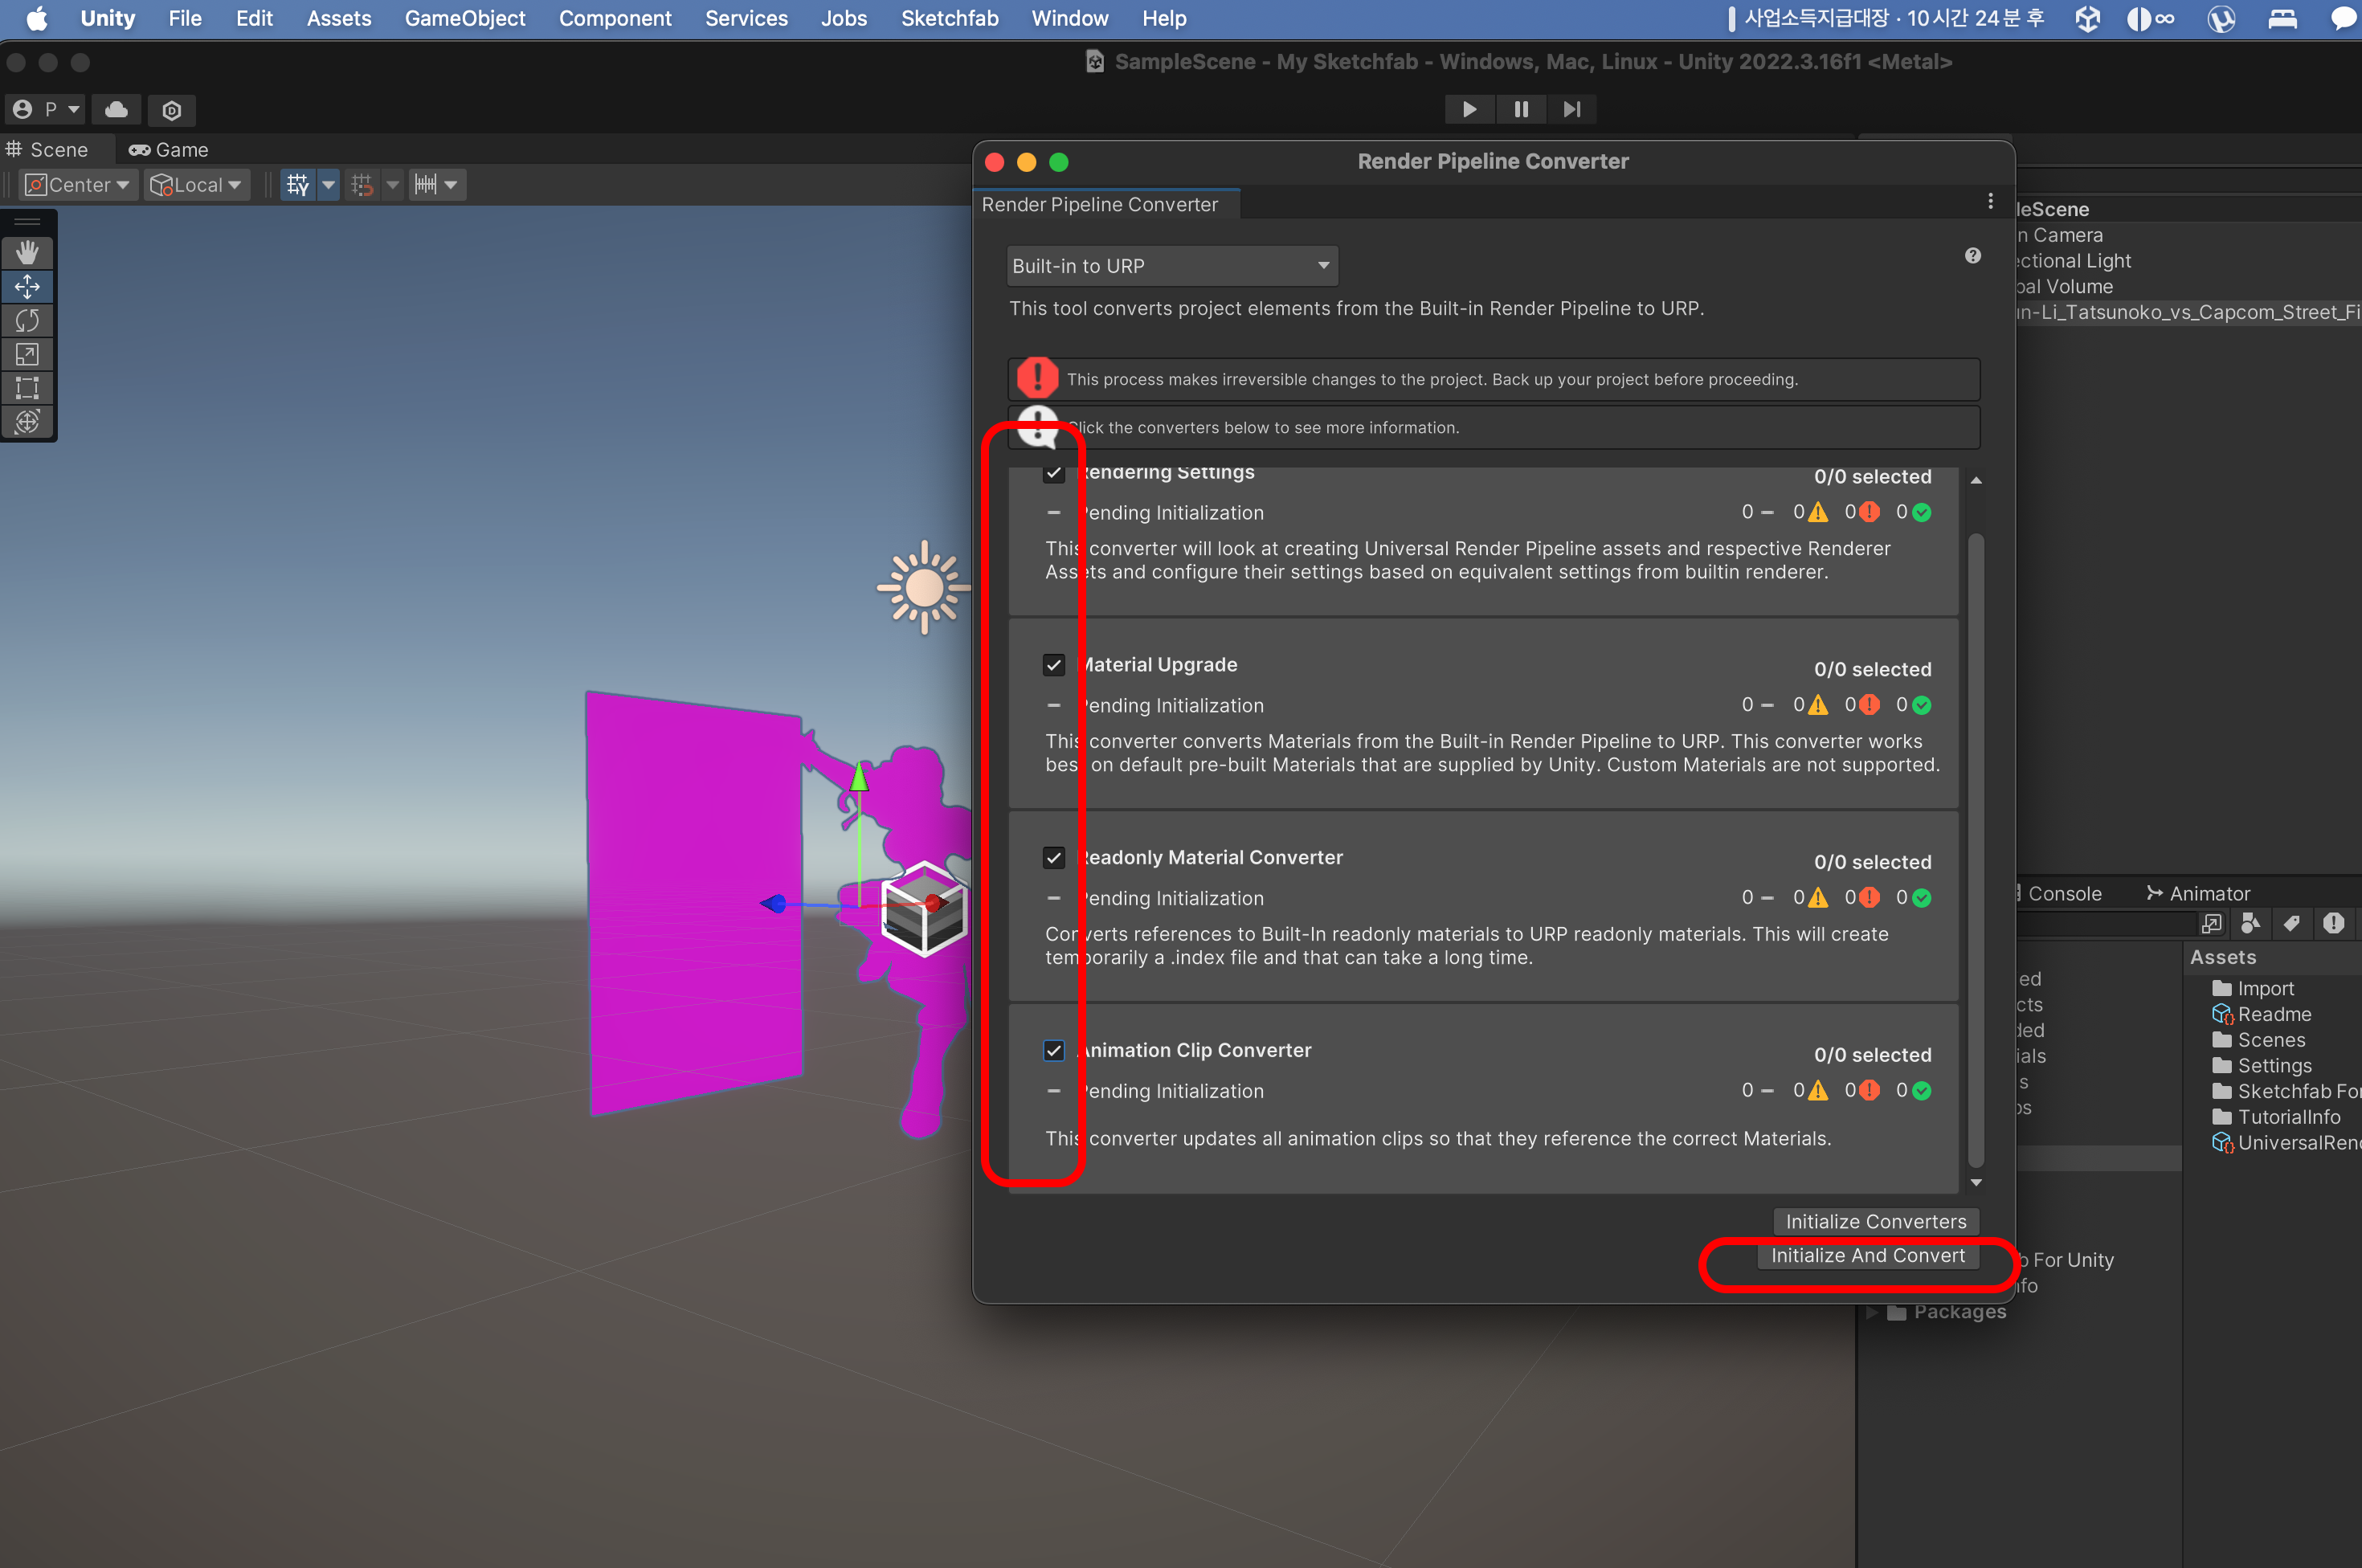This screenshot has height=1568, width=2362.
Task: Select the Scale tool
Action: pyautogui.click(x=27, y=354)
